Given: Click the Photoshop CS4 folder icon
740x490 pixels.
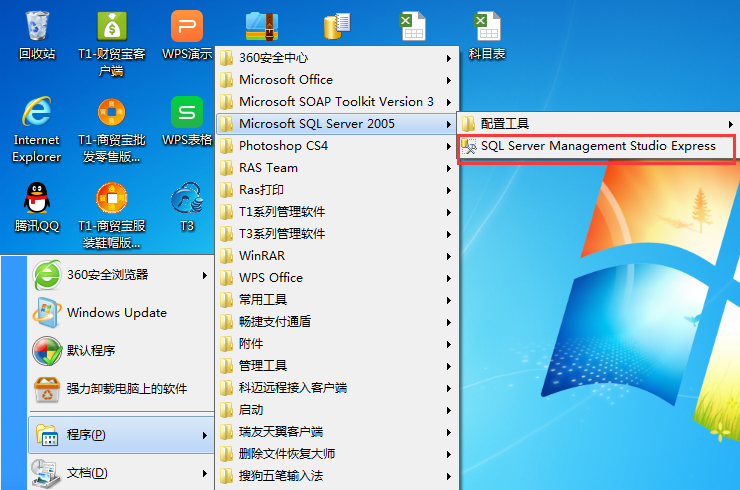Looking at the screenshot, I should click(x=227, y=146).
